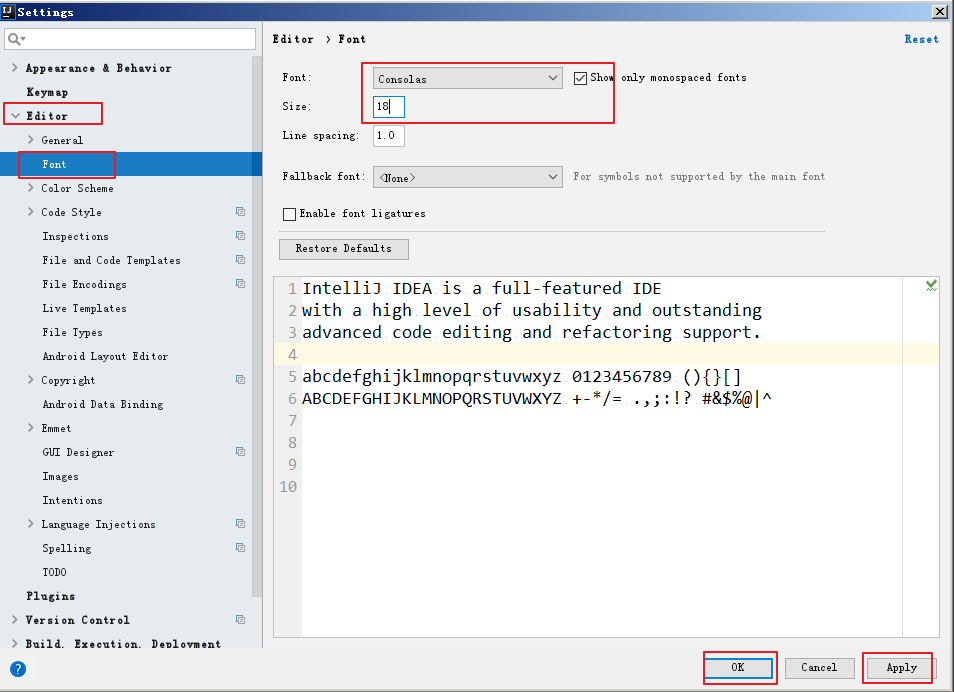Viewport: 954px width, 692px height.
Task: Click the settings search field
Action: coord(130,39)
